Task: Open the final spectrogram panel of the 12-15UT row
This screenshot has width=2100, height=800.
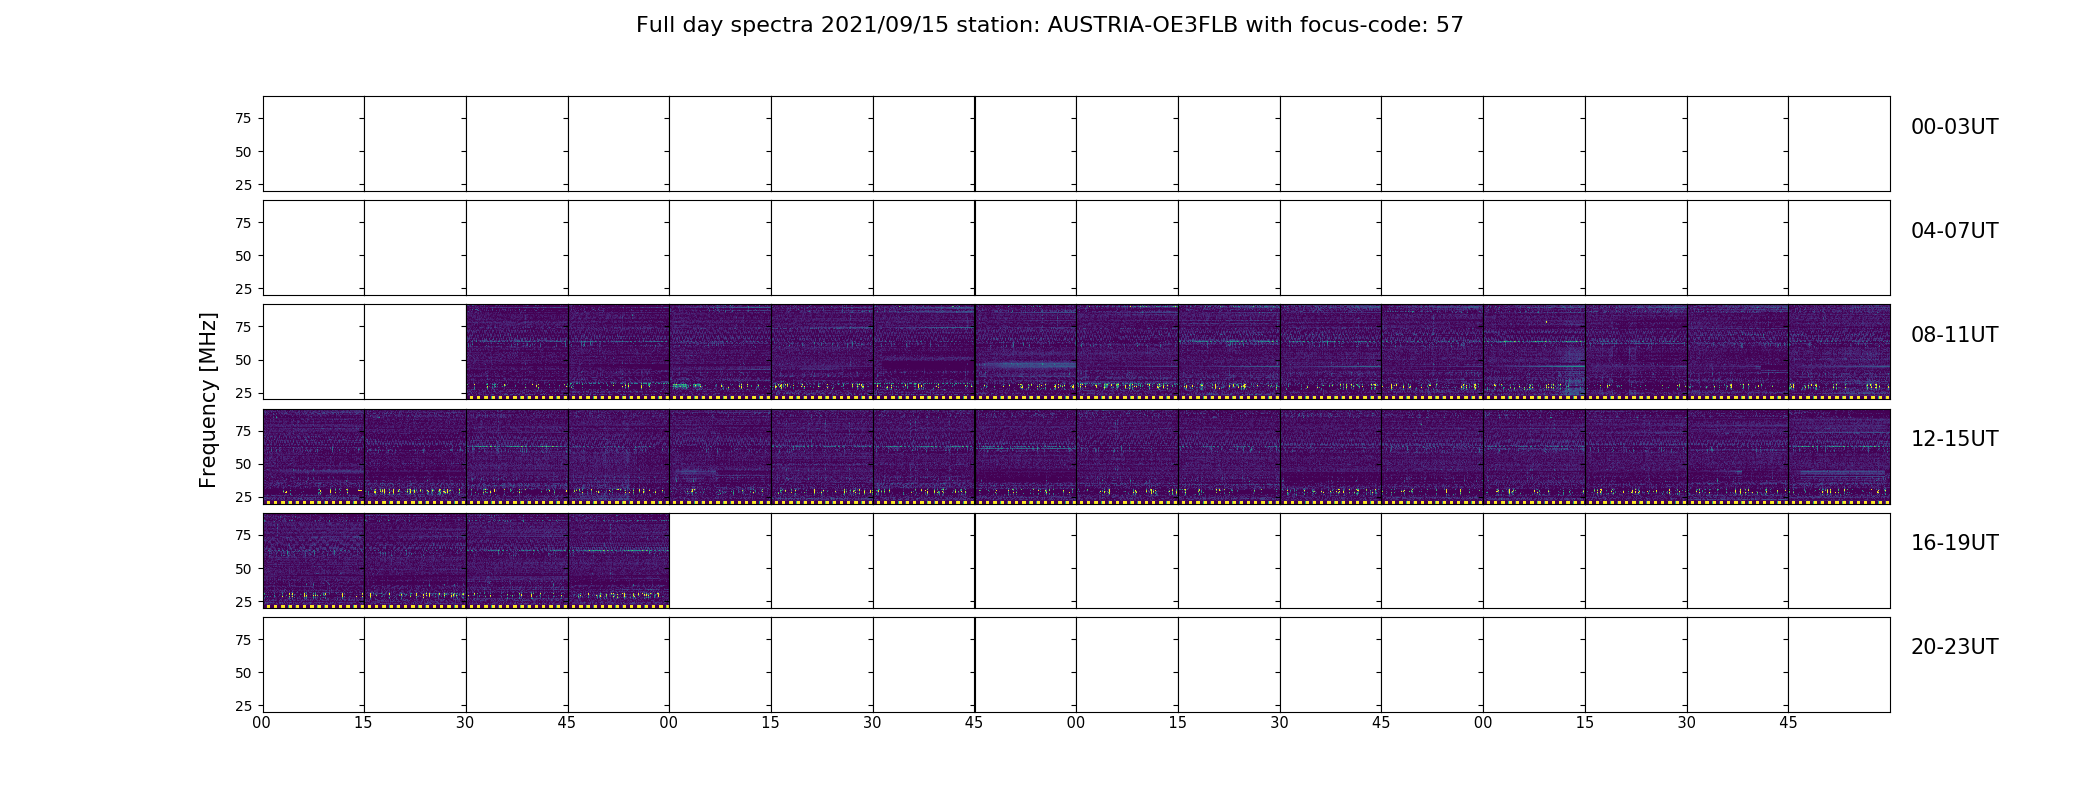Action: pos(1839,456)
